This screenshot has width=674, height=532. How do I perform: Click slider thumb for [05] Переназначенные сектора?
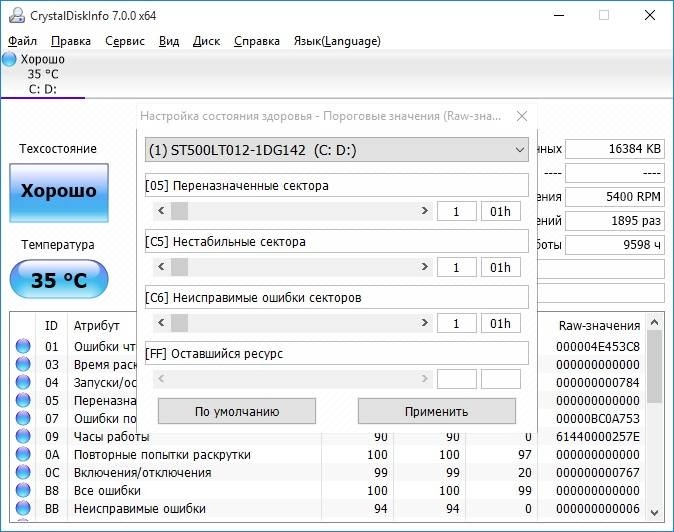click(179, 211)
